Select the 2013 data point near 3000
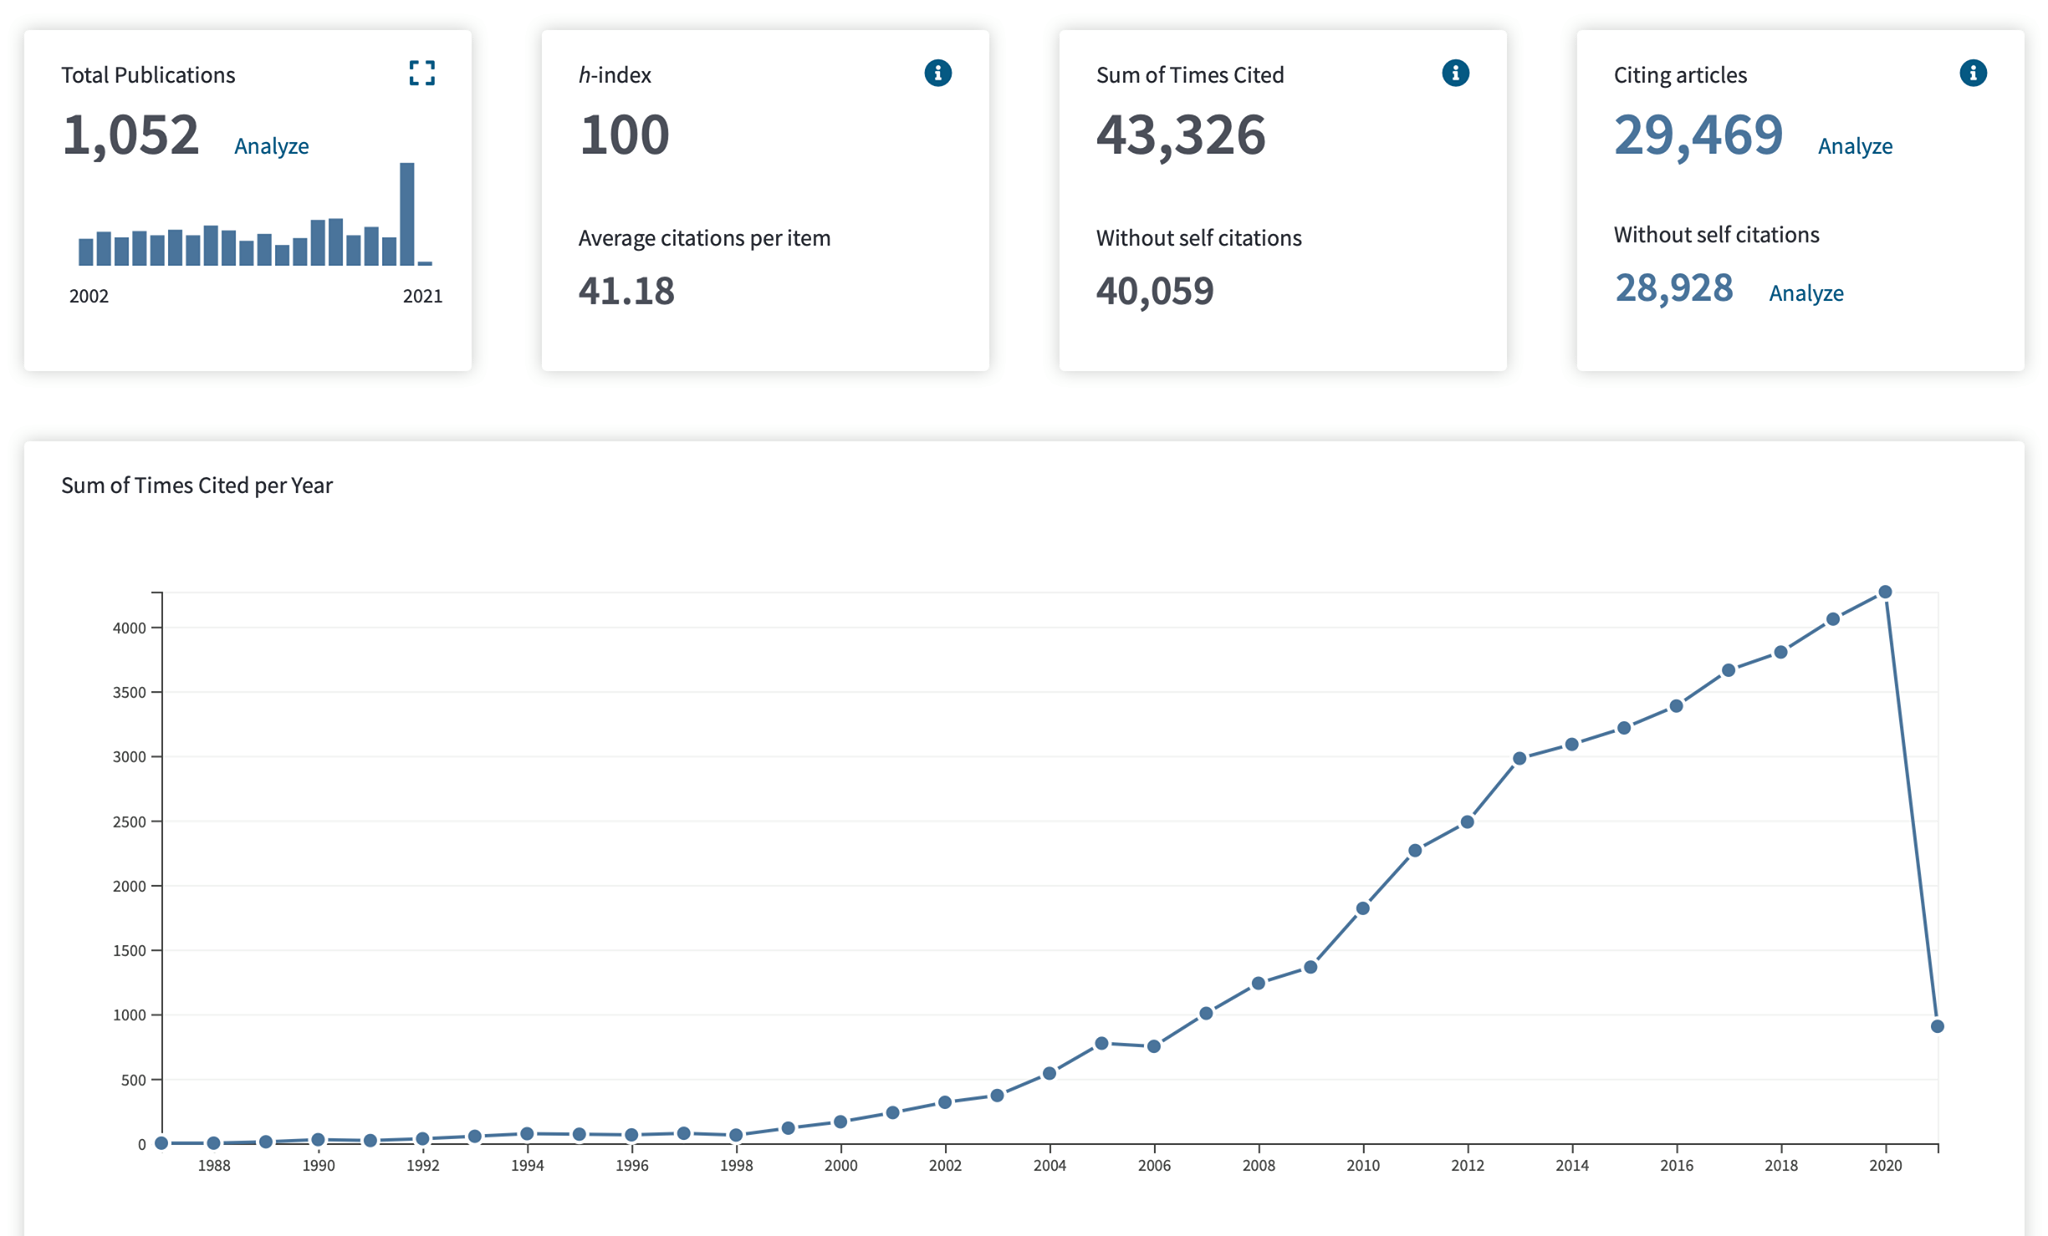Screen dimensions: 2048x1236 point(1519,758)
